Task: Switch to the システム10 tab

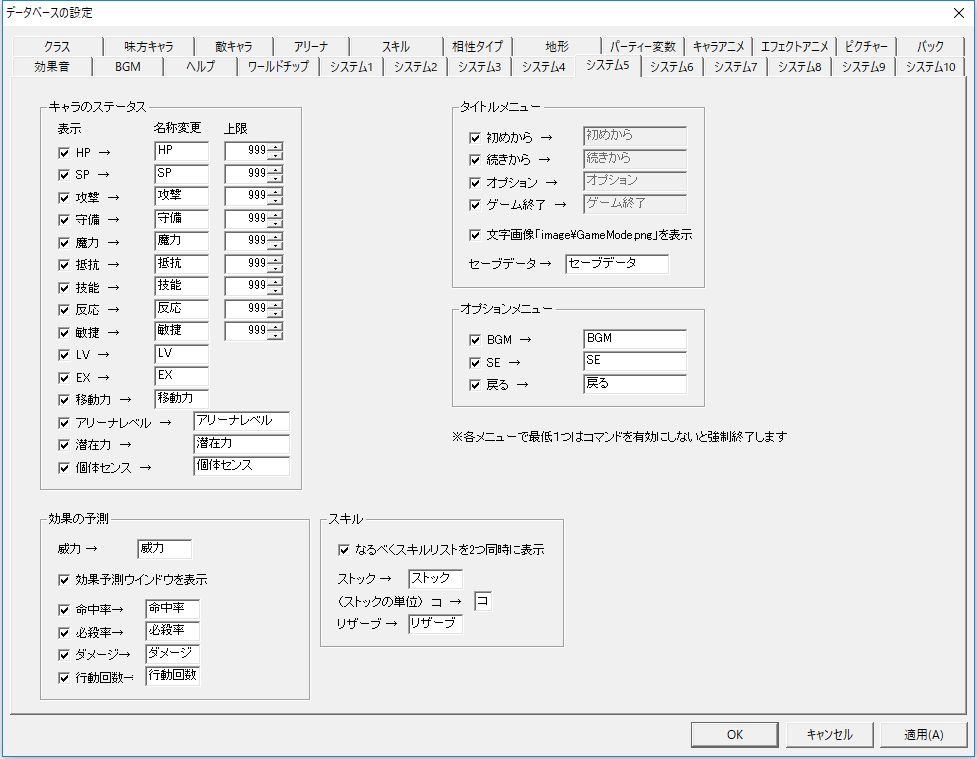Action: [x=930, y=67]
